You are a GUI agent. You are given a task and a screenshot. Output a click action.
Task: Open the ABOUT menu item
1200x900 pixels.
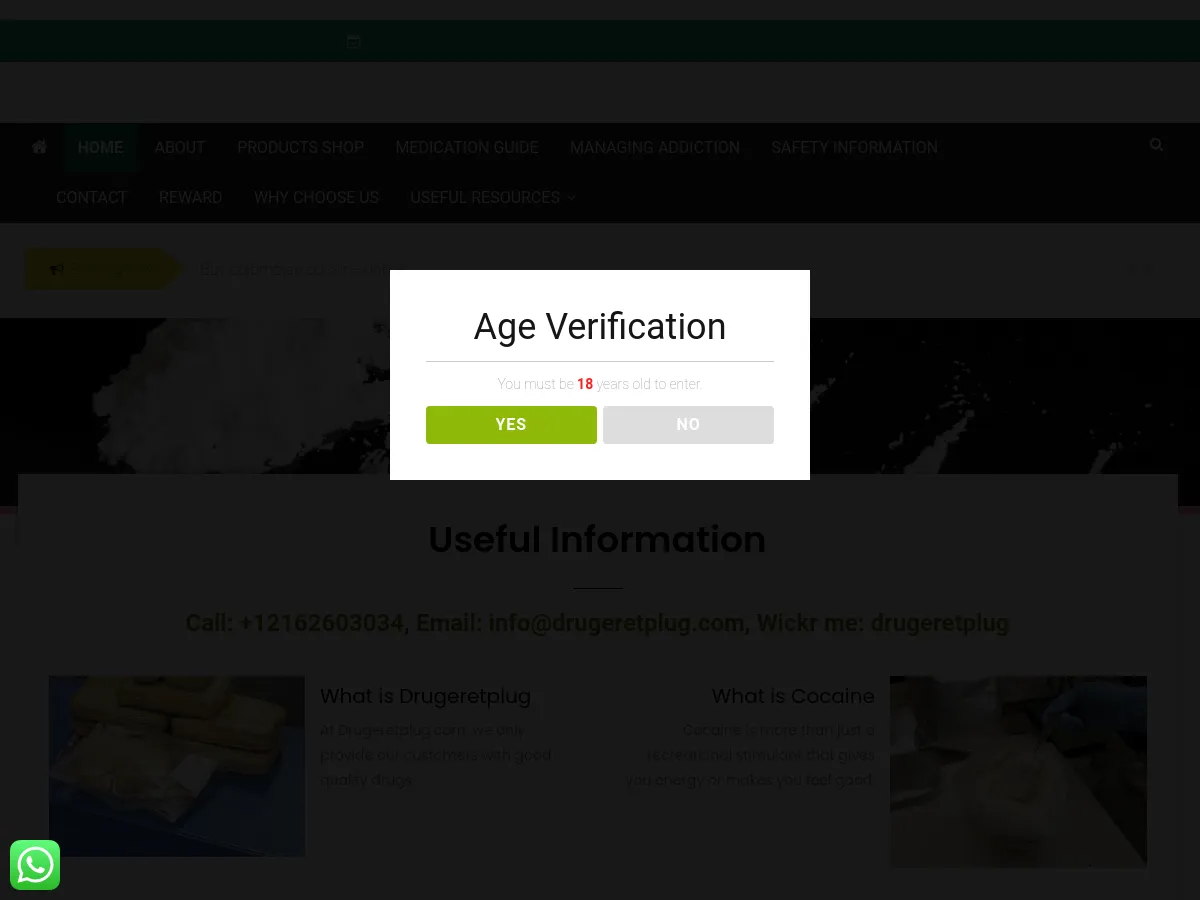tap(180, 148)
